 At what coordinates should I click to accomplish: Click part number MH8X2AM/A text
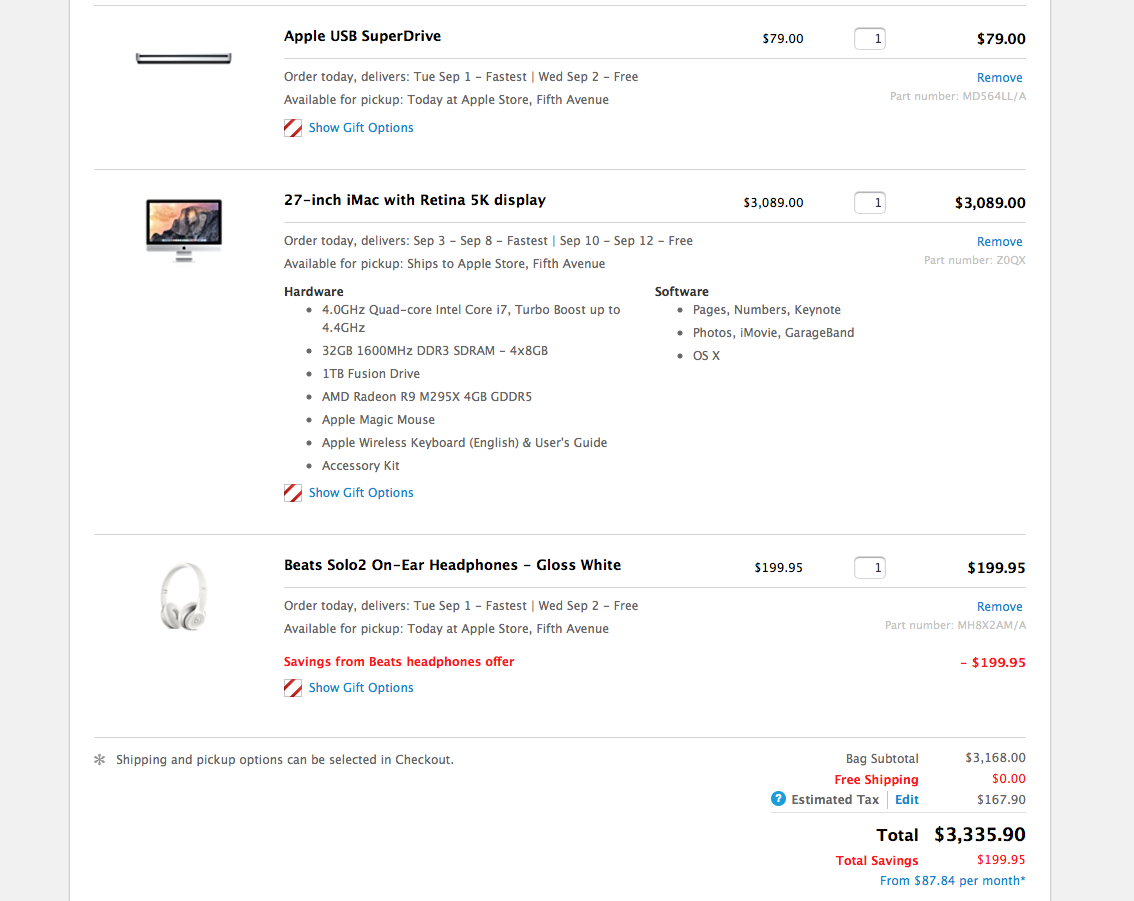955,625
